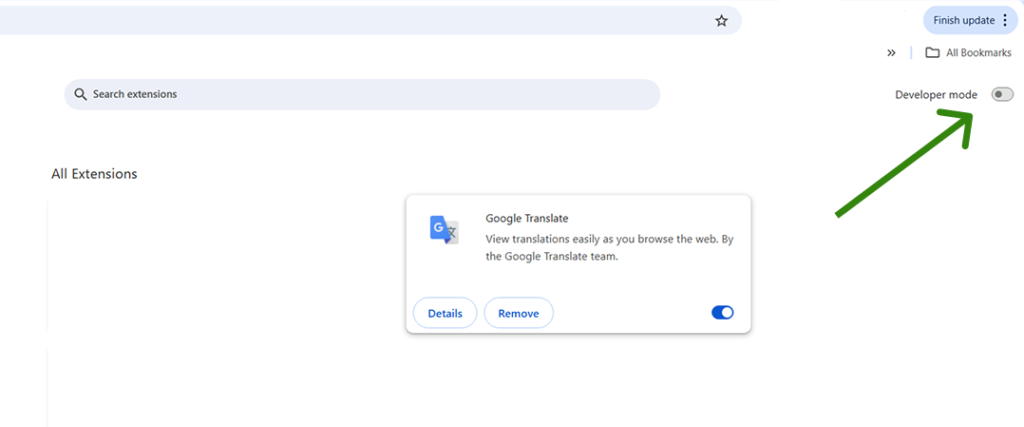
Task: Click the Google Translate extension title
Action: pyautogui.click(x=526, y=218)
